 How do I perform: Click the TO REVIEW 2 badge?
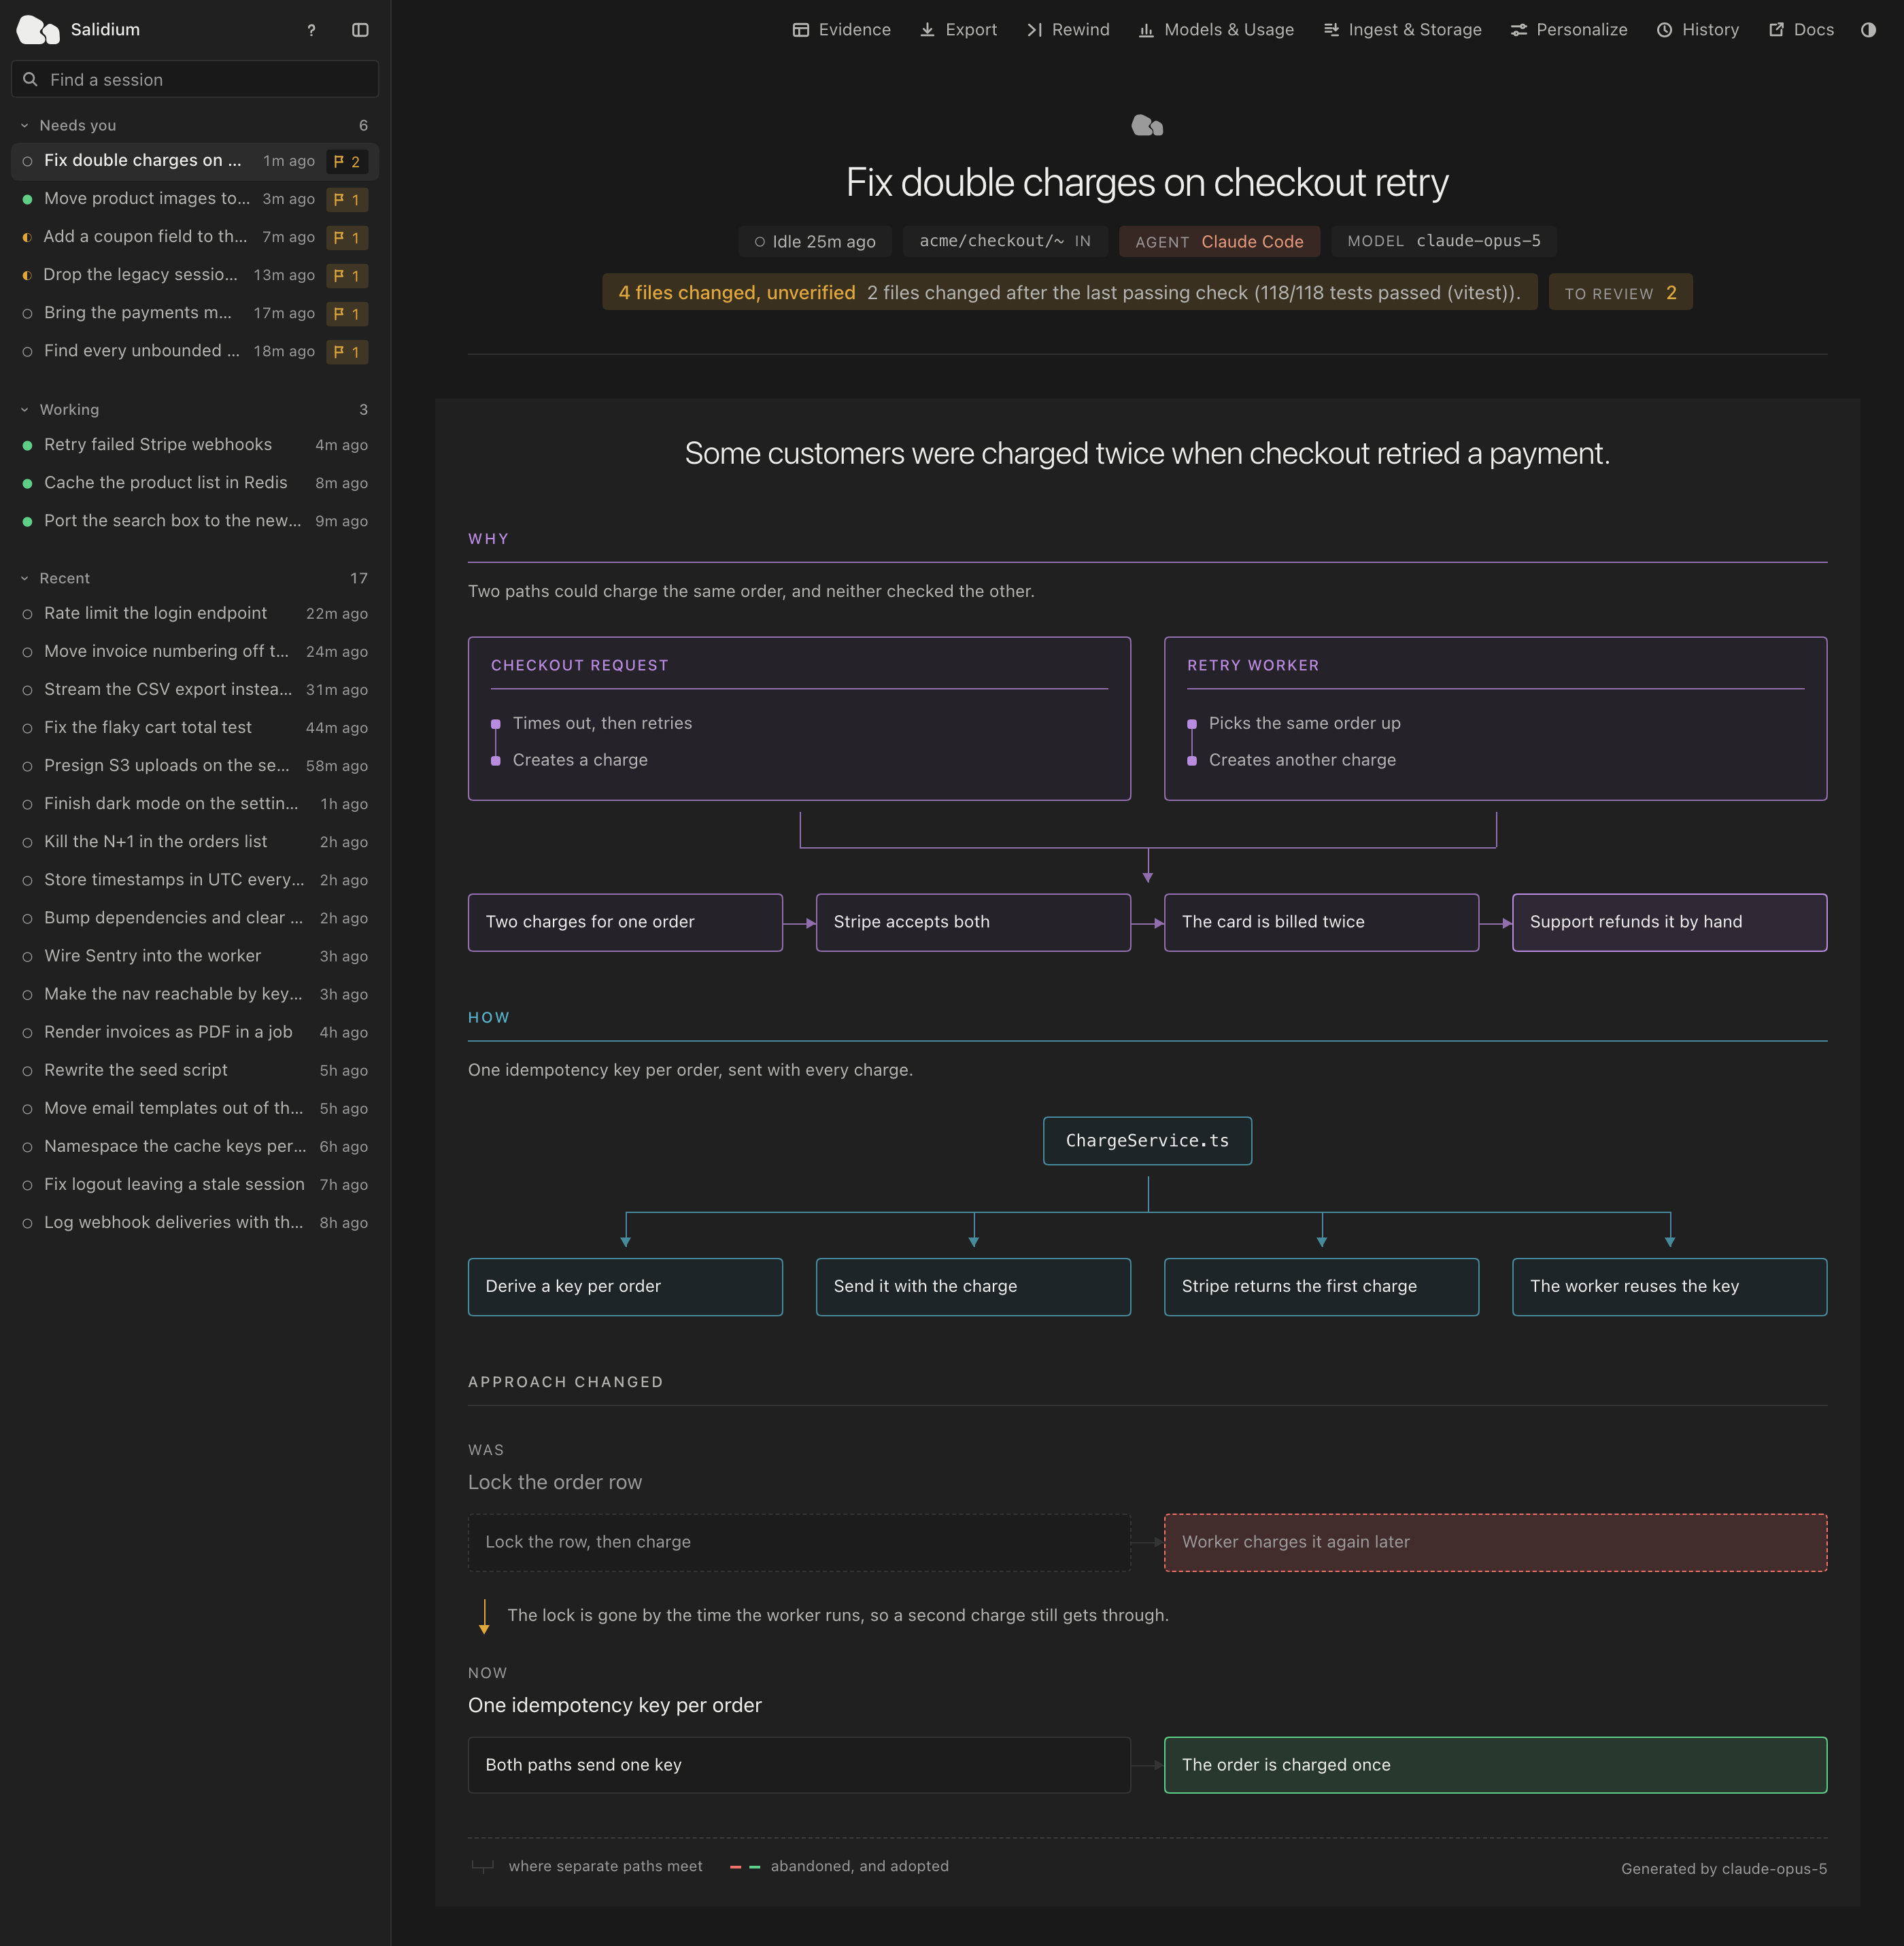(1620, 292)
